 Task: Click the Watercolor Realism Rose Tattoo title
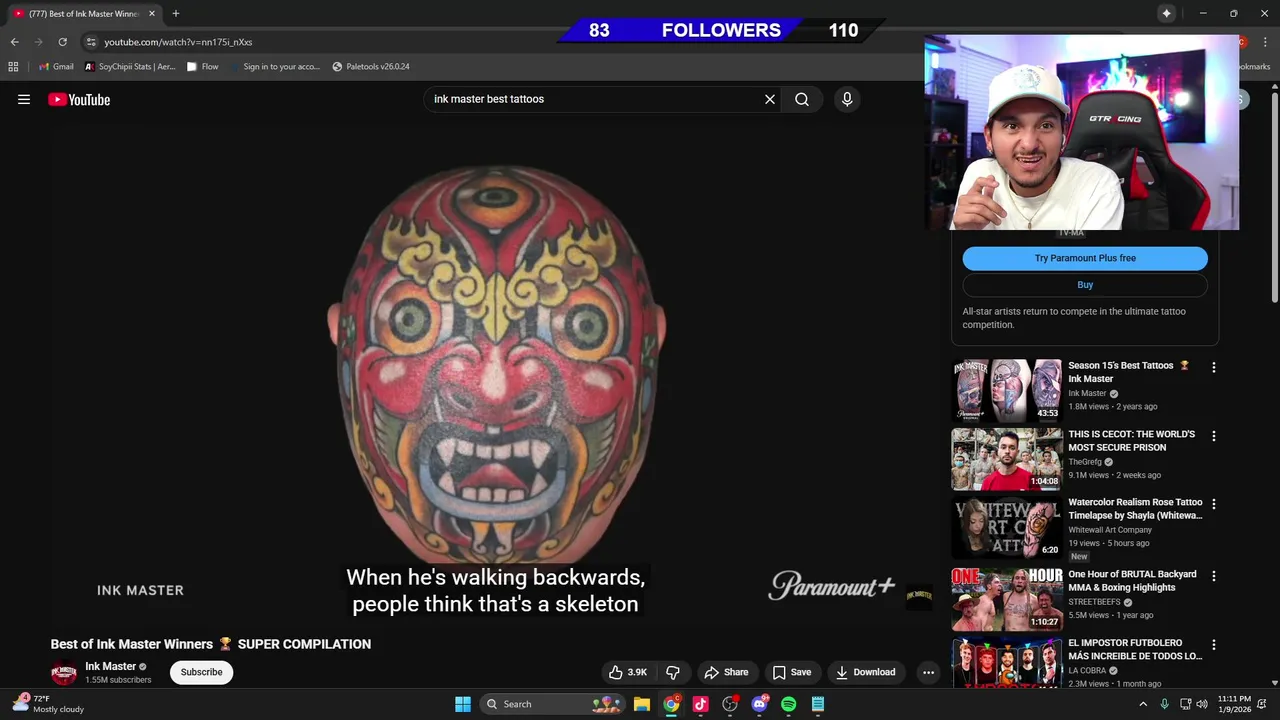tap(1135, 509)
